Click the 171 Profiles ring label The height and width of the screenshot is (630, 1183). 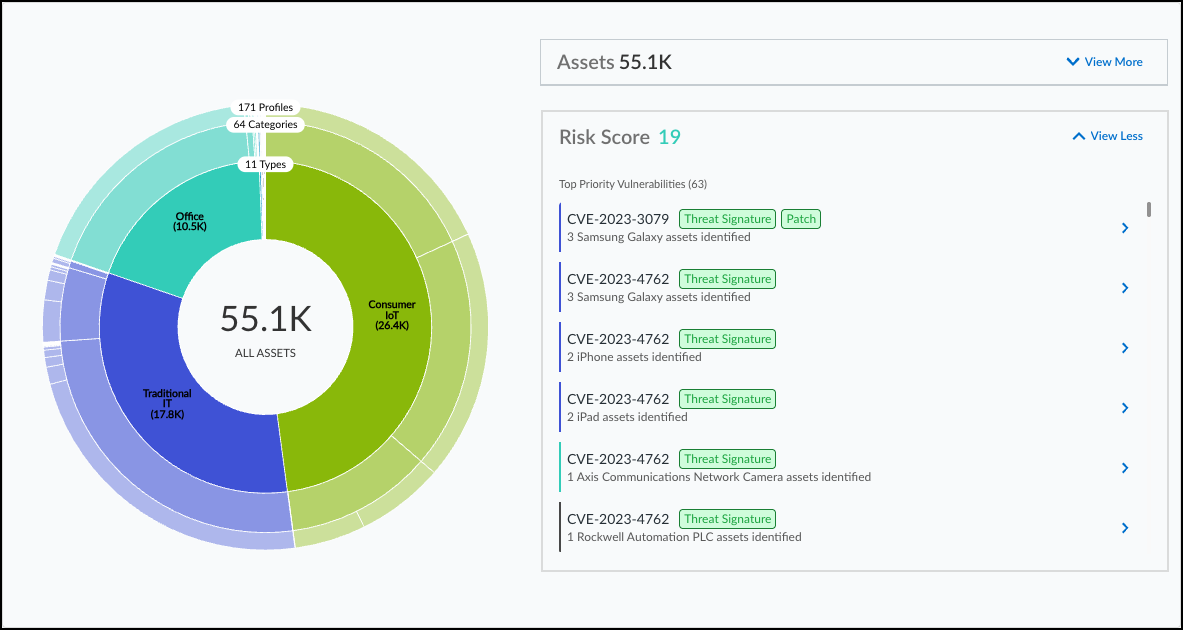265,107
